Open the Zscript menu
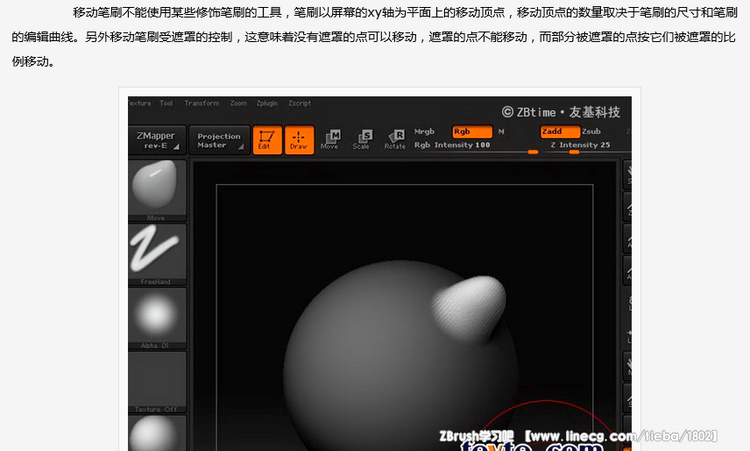Image resolution: width=750 pixels, height=451 pixels. point(300,103)
